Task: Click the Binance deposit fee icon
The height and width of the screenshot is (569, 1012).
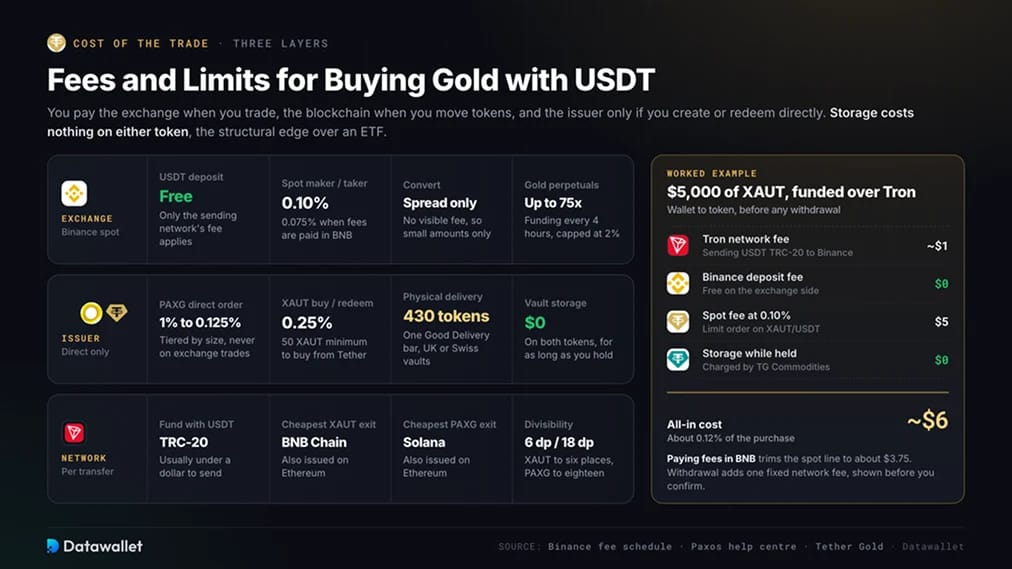Action: 678,283
